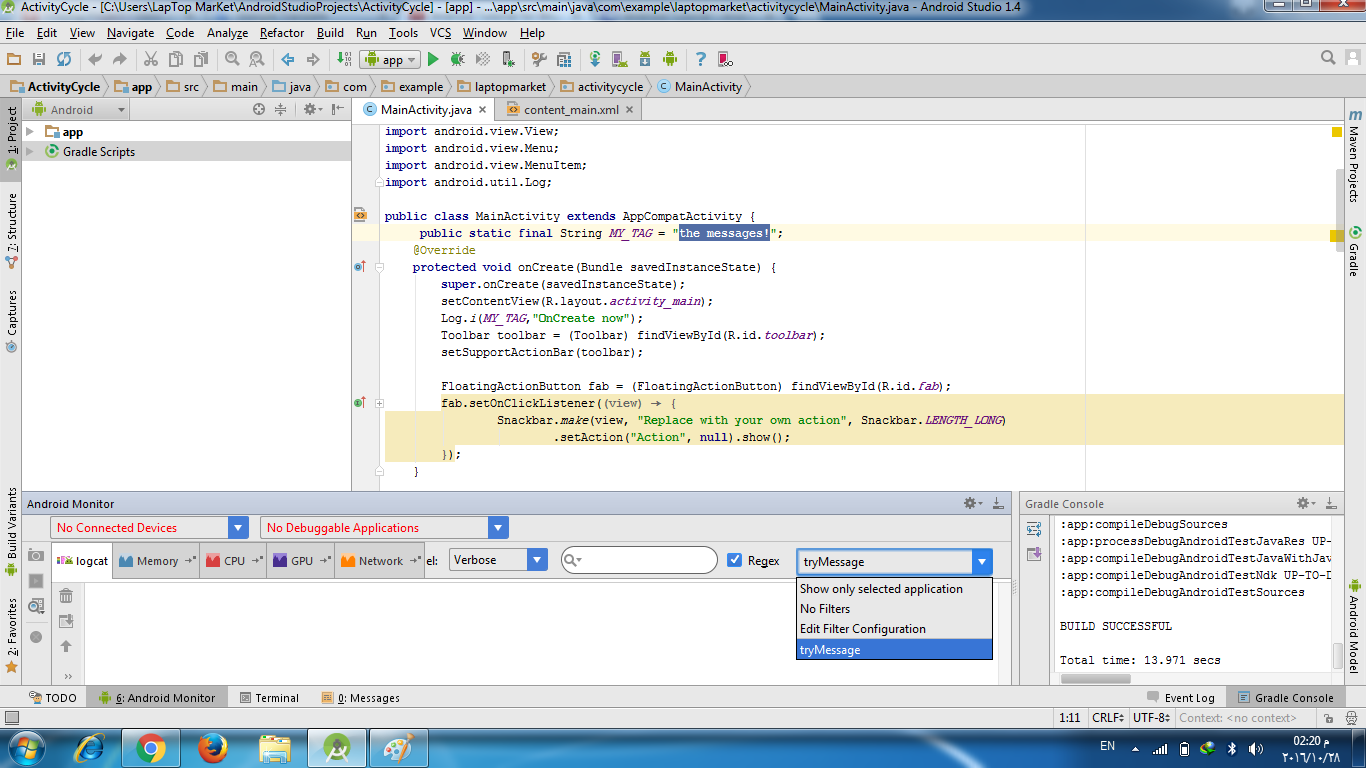Viewport: 1366px width, 768px height.
Task: Click the Synchronize toolbar icon
Action: 64,59
